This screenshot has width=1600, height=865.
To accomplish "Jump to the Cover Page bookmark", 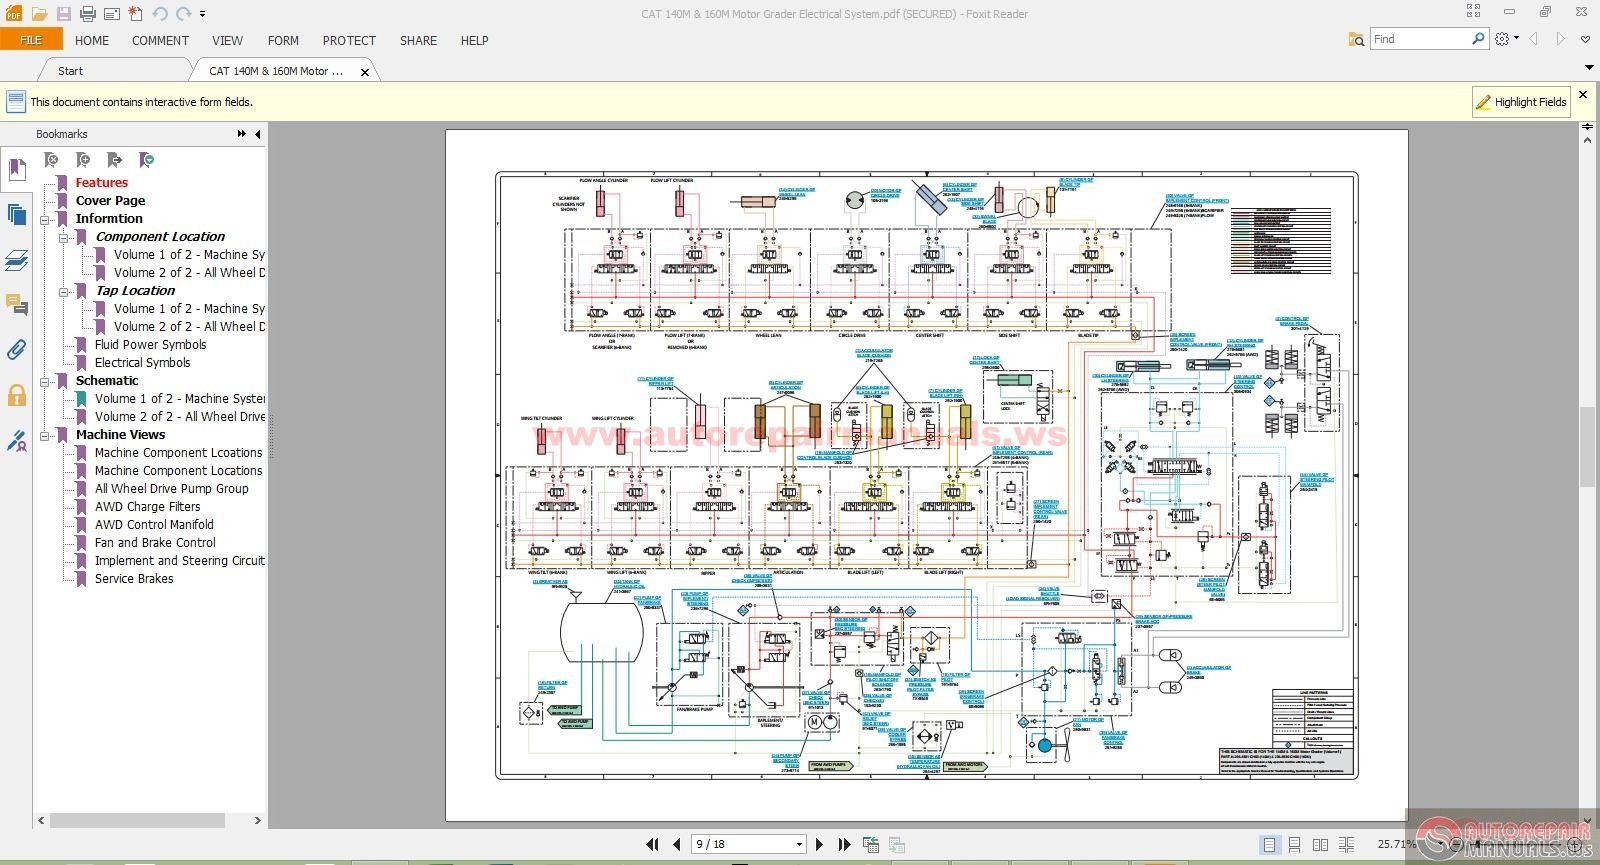I will 110,201.
